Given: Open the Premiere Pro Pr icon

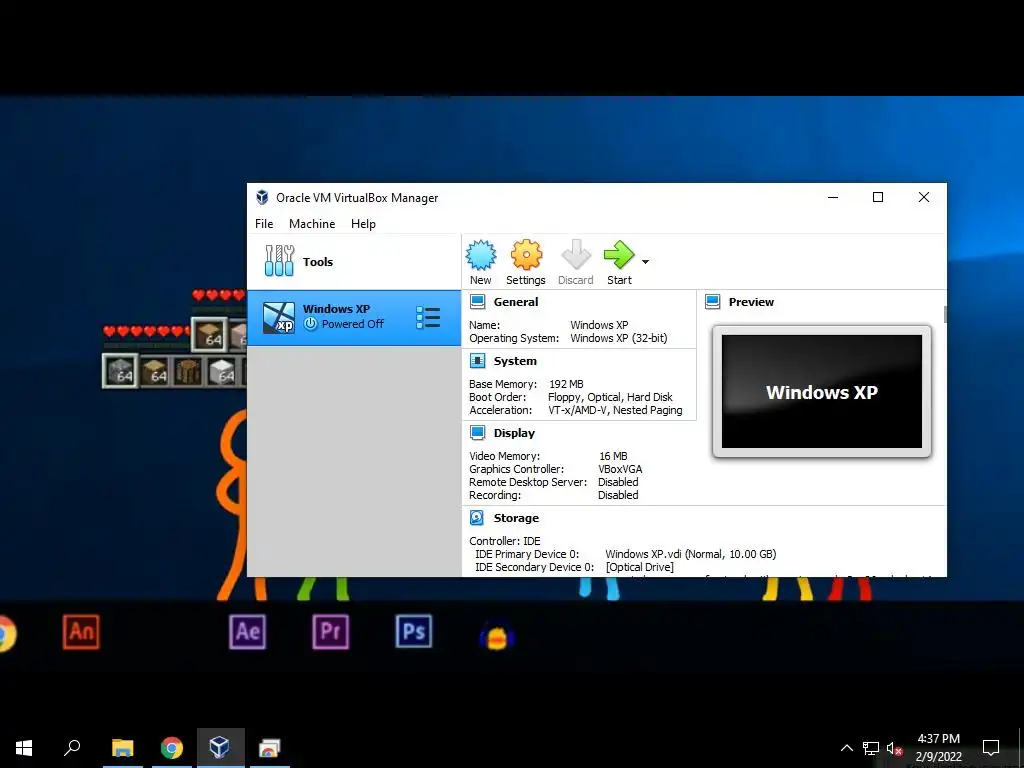Looking at the screenshot, I should (x=330, y=632).
